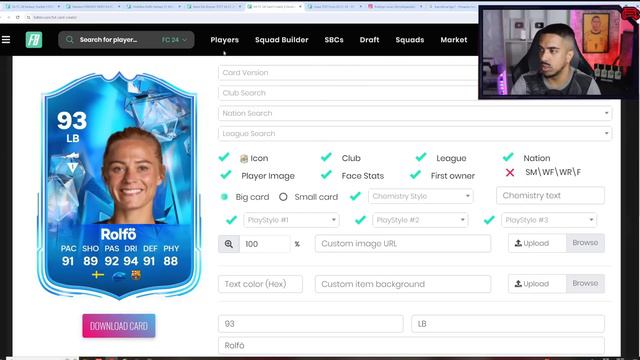
Task: Toggle the League checkmark
Action: pos(421,157)
